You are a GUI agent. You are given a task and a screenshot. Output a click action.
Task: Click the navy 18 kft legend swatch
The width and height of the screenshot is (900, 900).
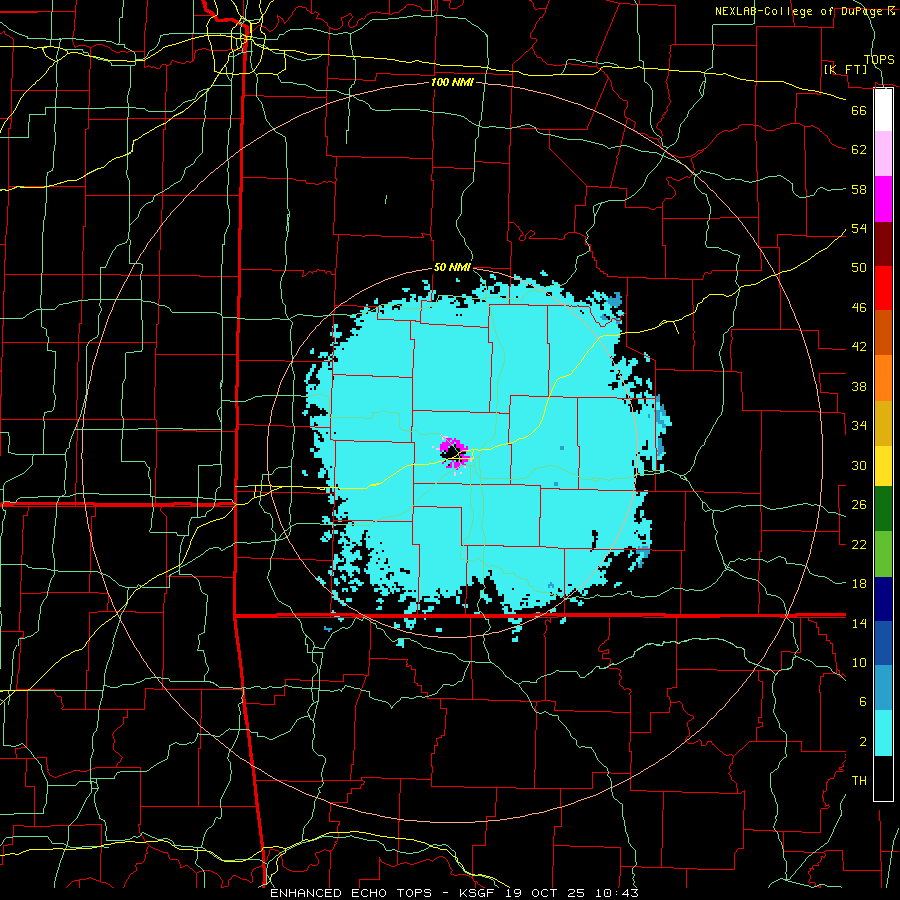click(883, 599)
